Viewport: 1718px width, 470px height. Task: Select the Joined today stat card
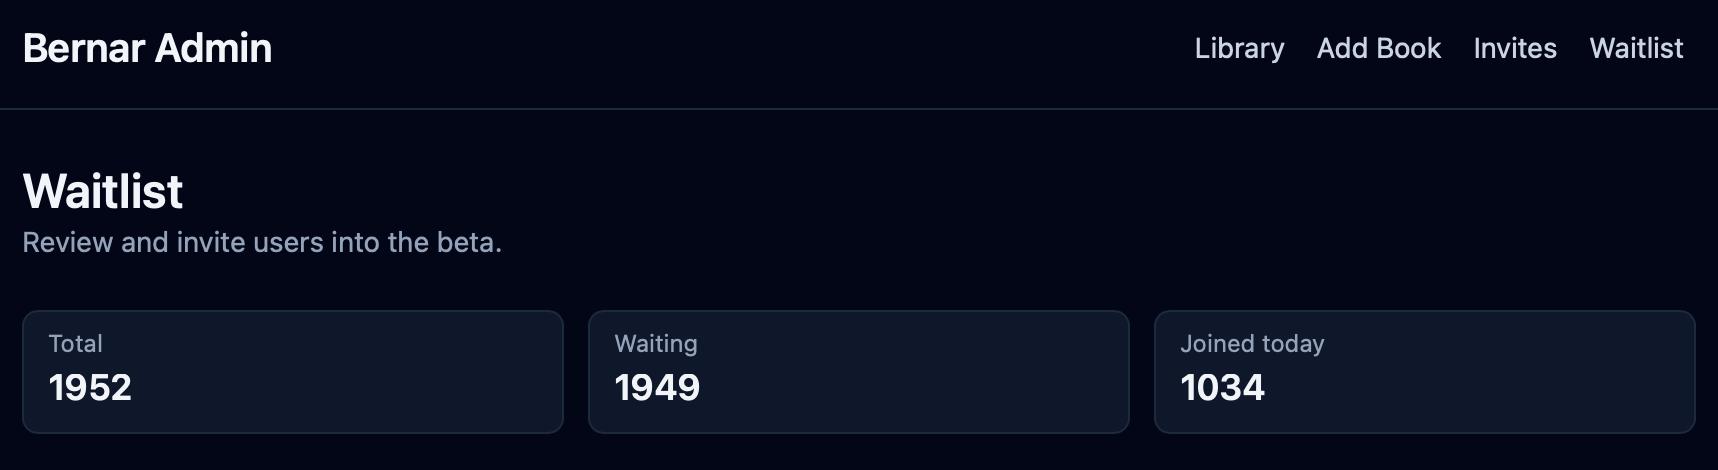coord(1424,371)
